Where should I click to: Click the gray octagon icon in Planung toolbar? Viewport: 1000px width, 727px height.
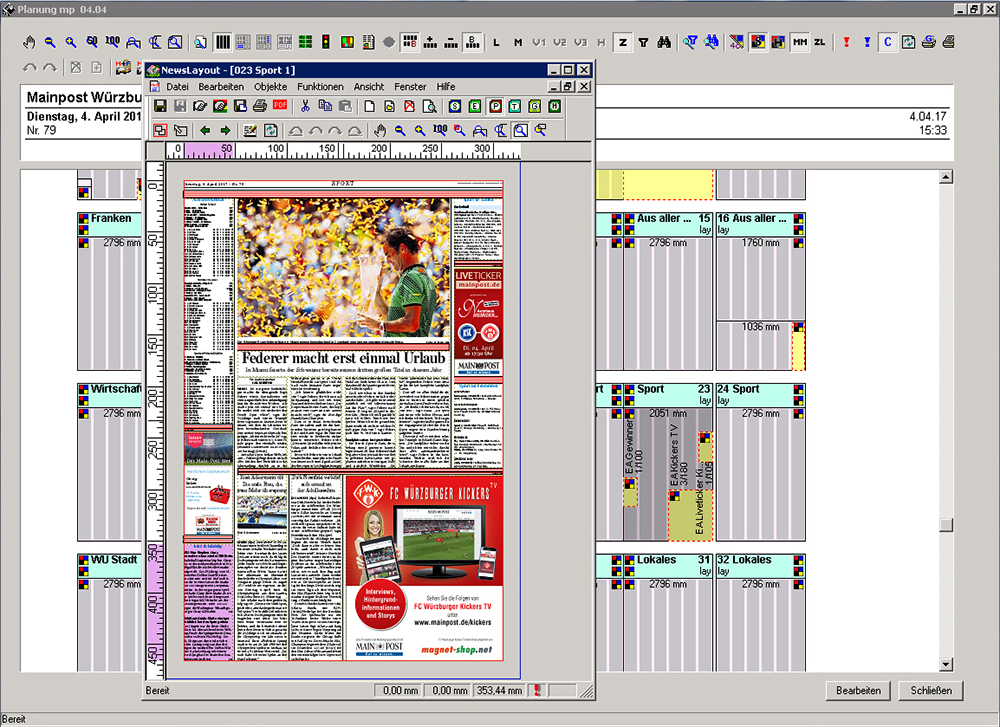pyautogui.click(x=388, y=42)
